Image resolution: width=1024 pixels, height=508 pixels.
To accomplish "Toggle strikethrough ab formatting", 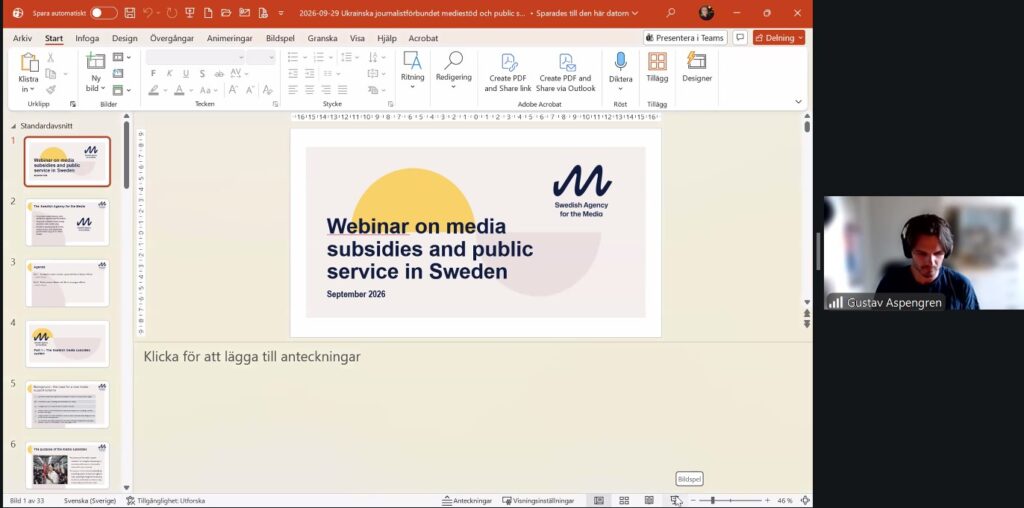I will pos(217,74).
